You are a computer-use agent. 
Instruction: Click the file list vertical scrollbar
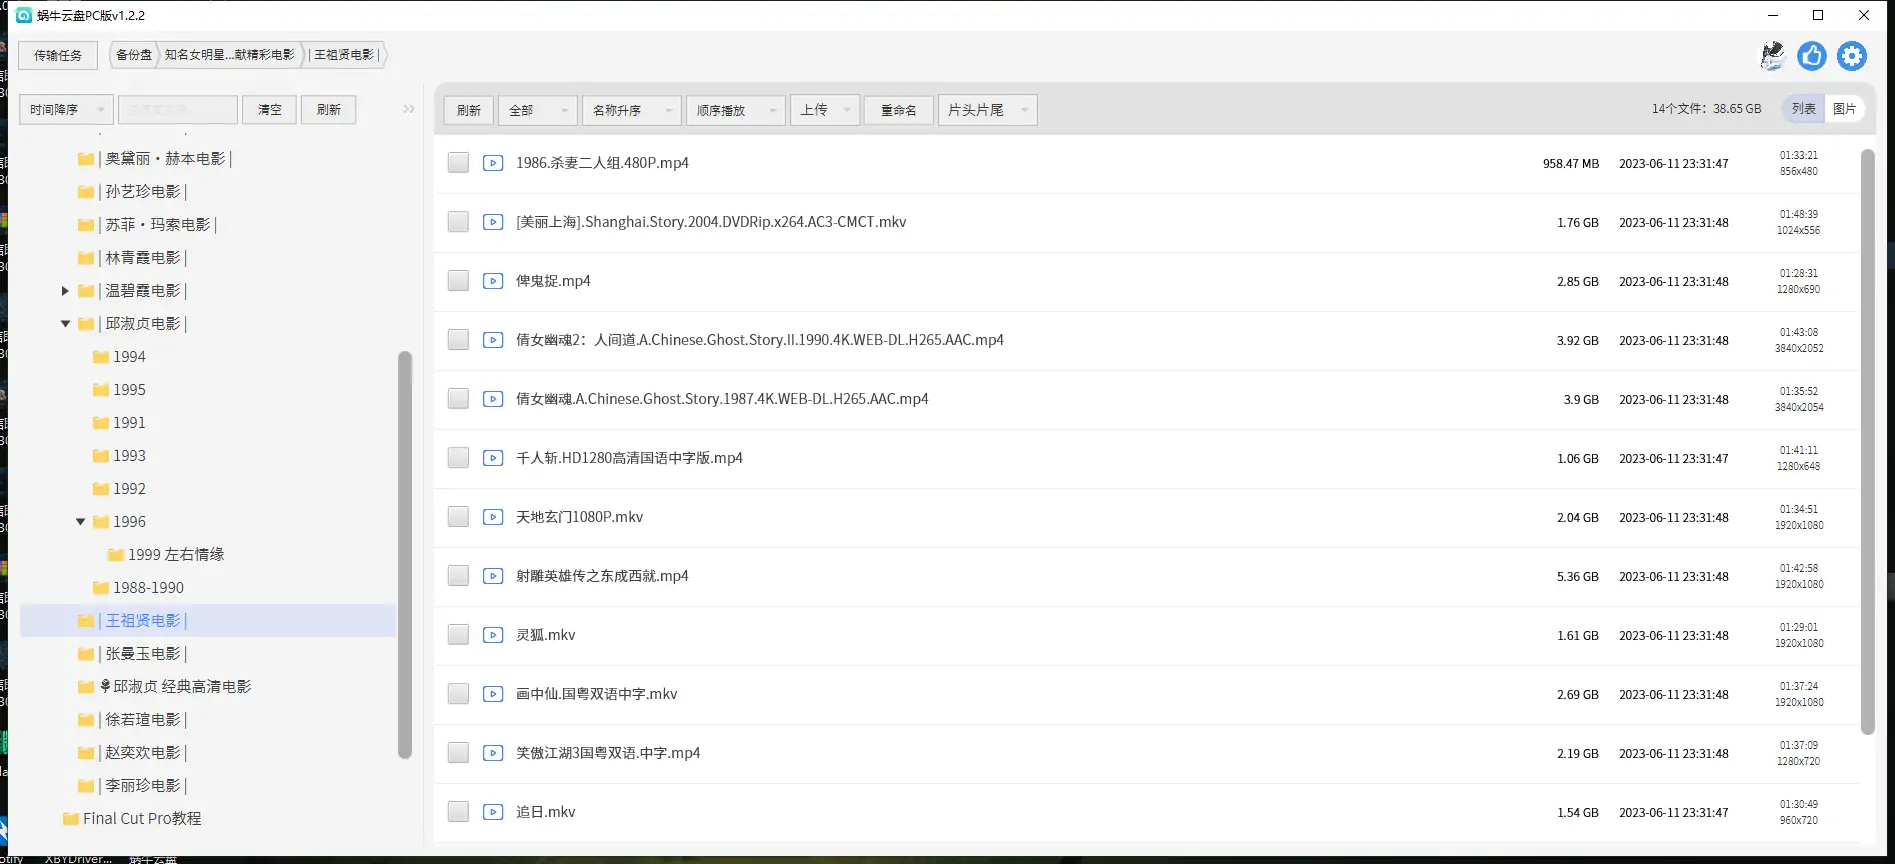(x=1867, y=441)
